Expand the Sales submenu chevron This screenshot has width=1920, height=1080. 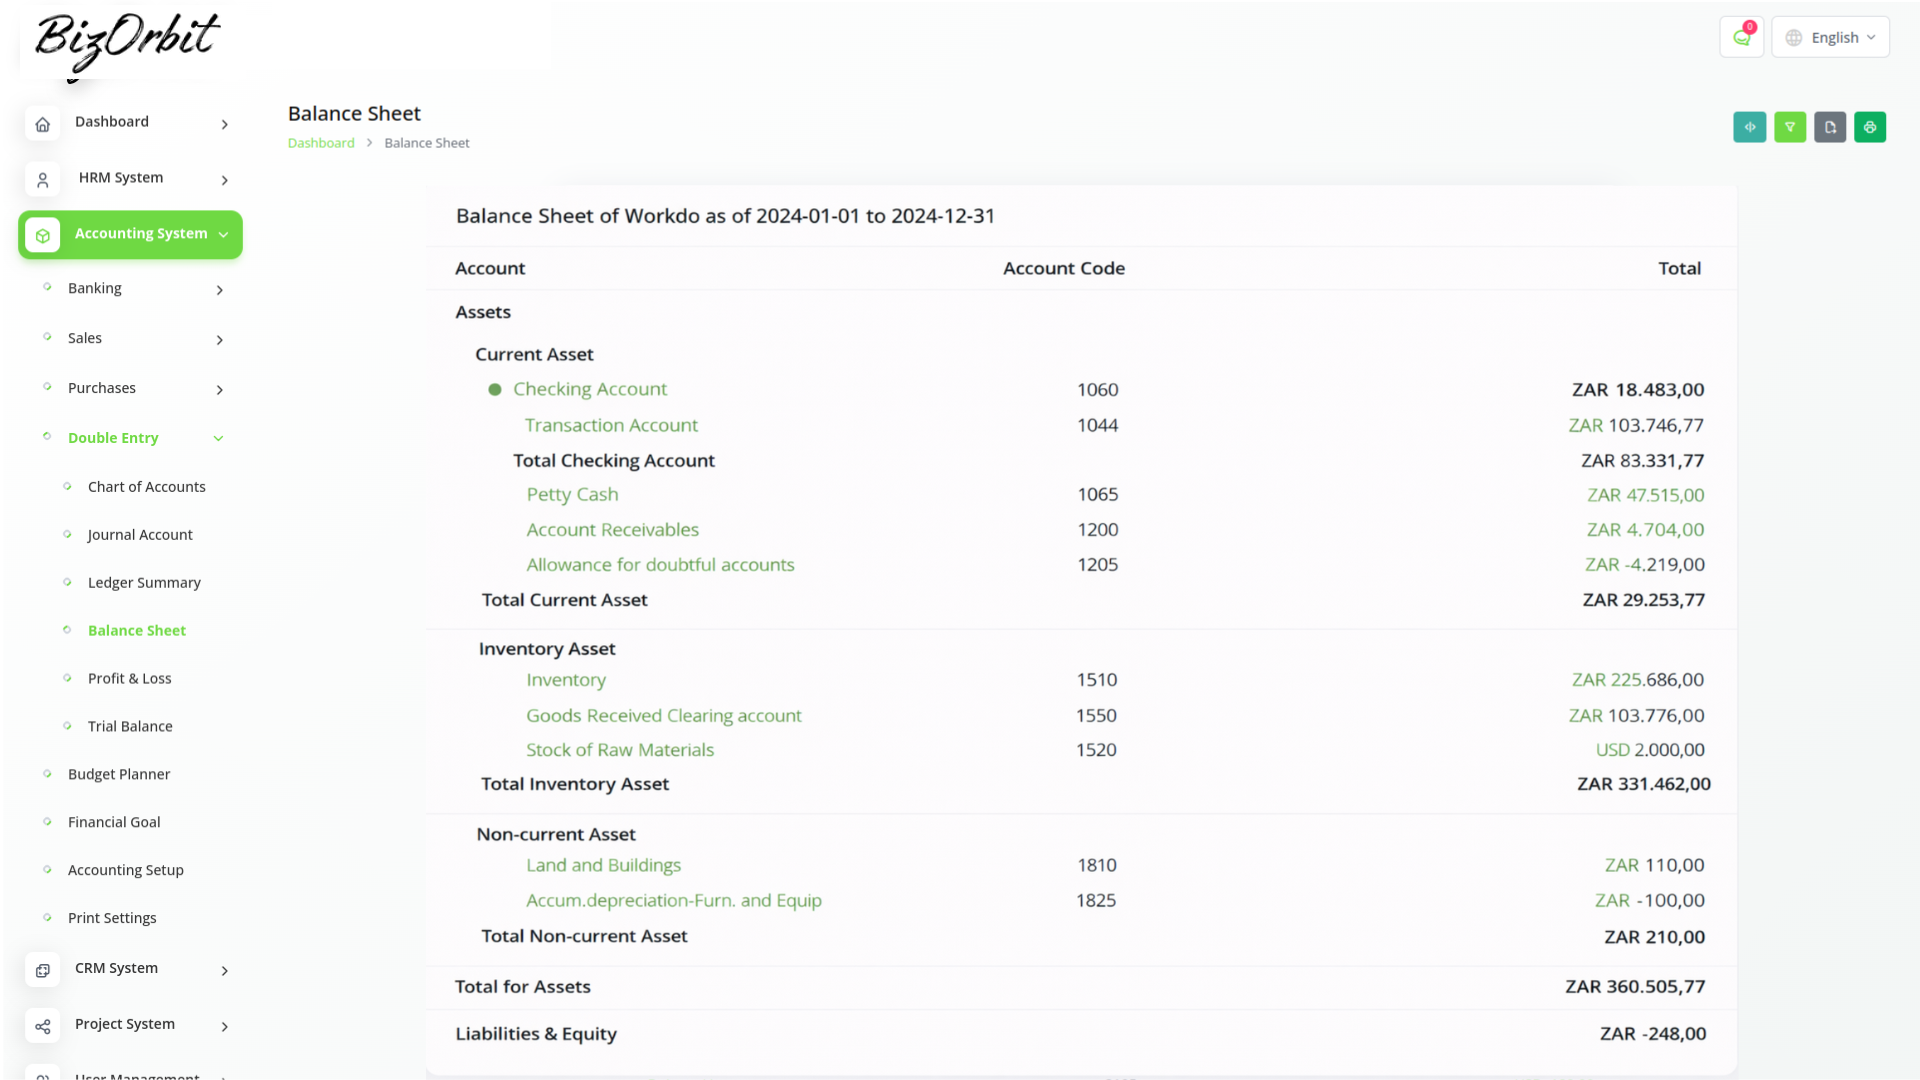(220, 340)
